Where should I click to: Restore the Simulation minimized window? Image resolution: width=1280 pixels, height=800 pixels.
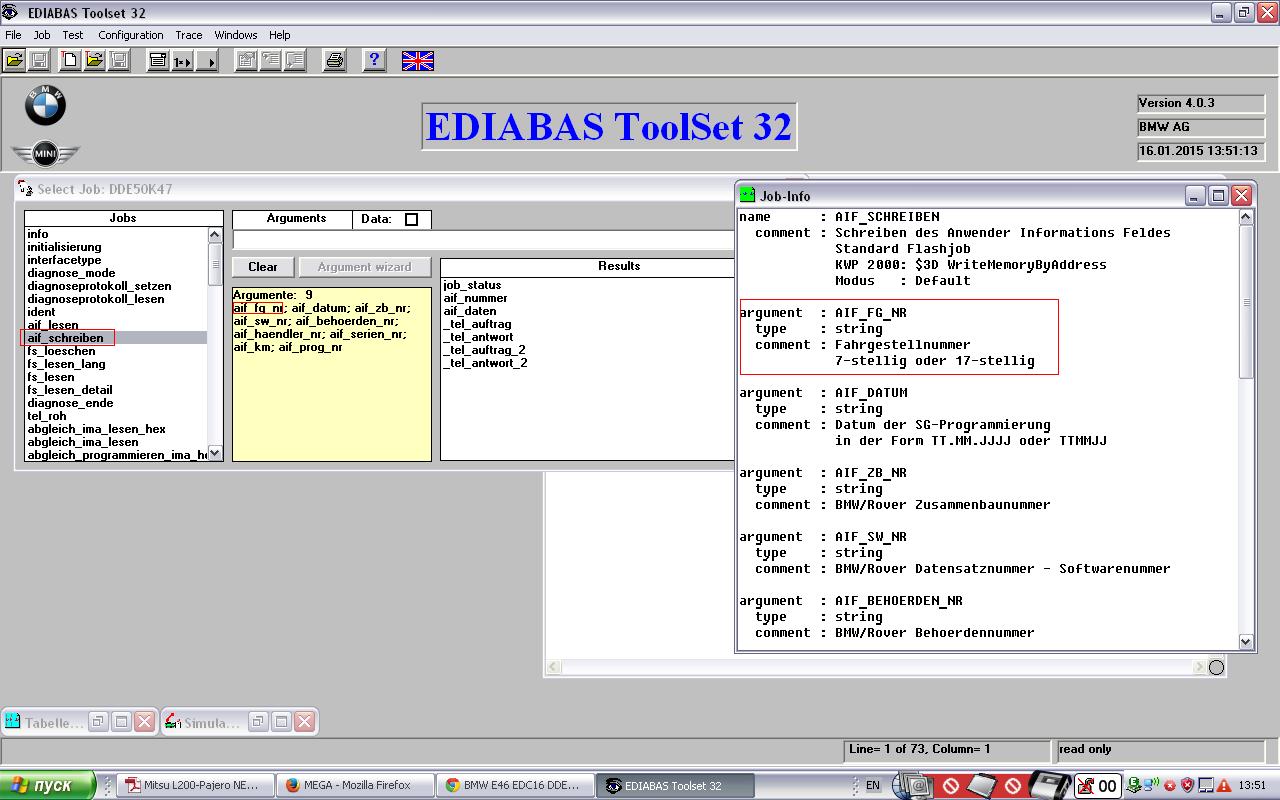coord(258,721)
